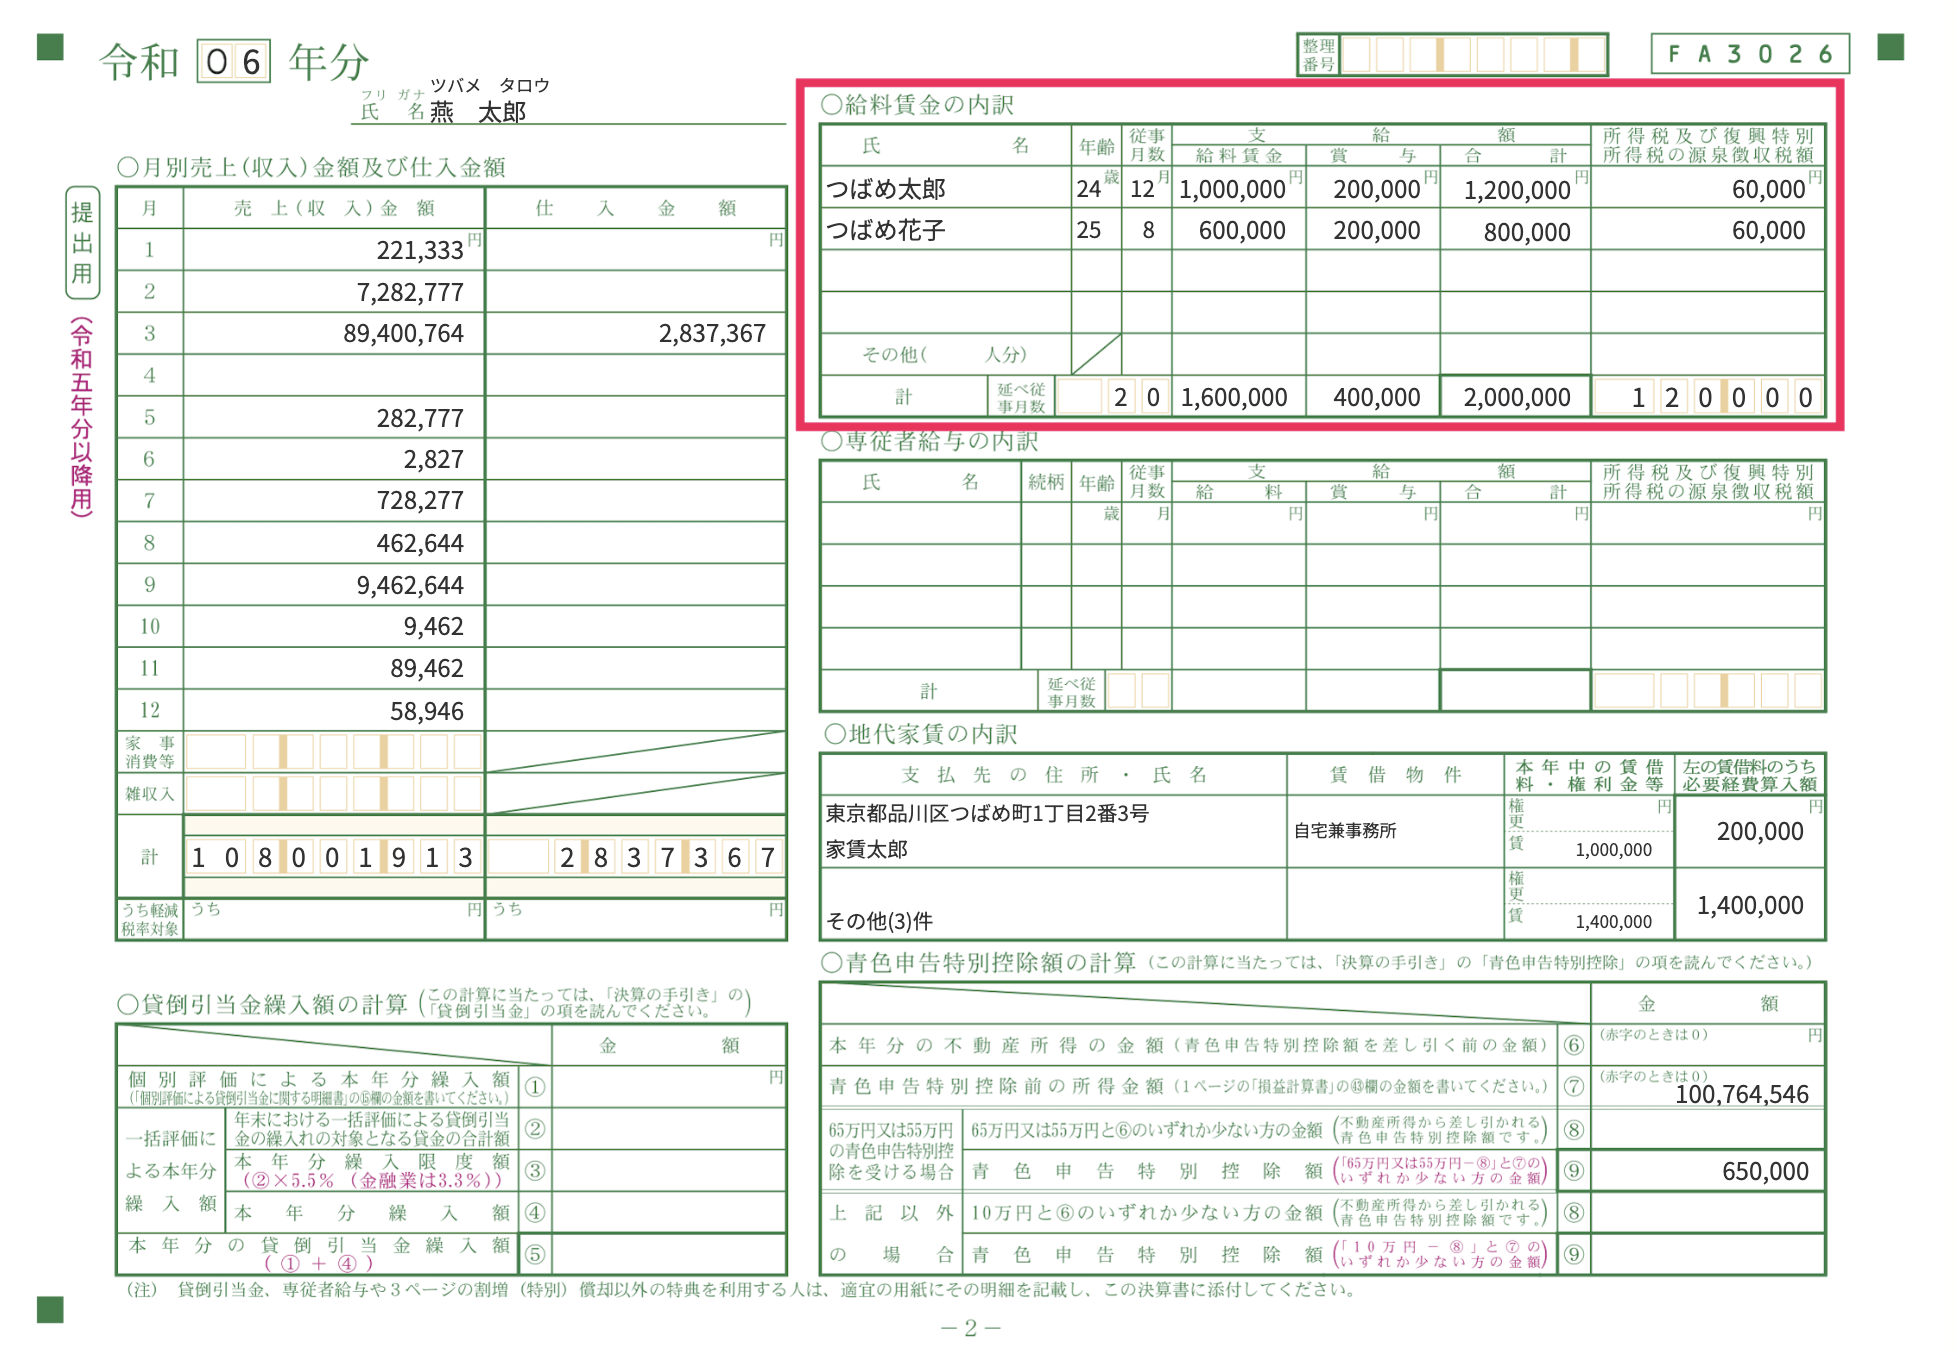Click employee name つばめ花子
Viewport: 1956px width, 1354px height.
[x=886, y=231]
